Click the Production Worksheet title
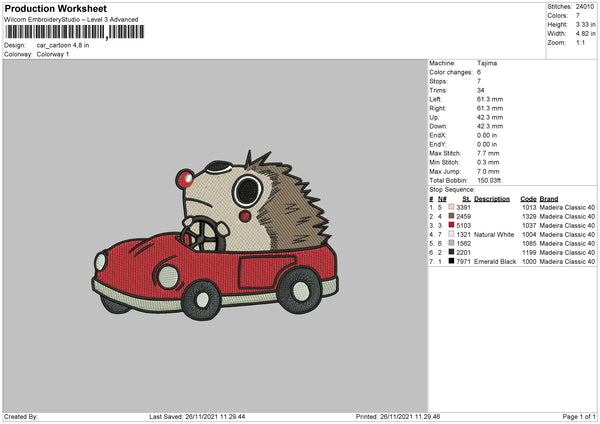This screenshot has height=424, width=600. click(55, 9)
